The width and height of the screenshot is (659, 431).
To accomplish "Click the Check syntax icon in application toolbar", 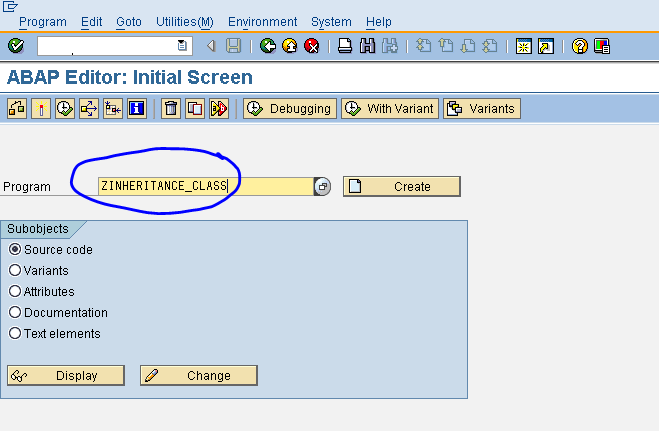I will coord(17,109).
